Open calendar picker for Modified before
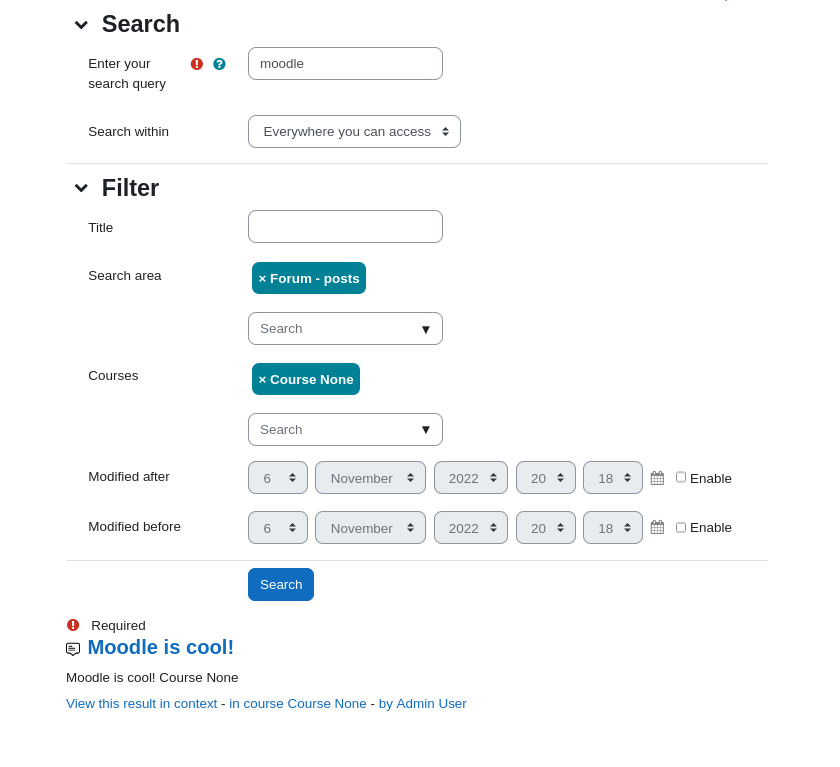The image size is (840, 767). 657,528
